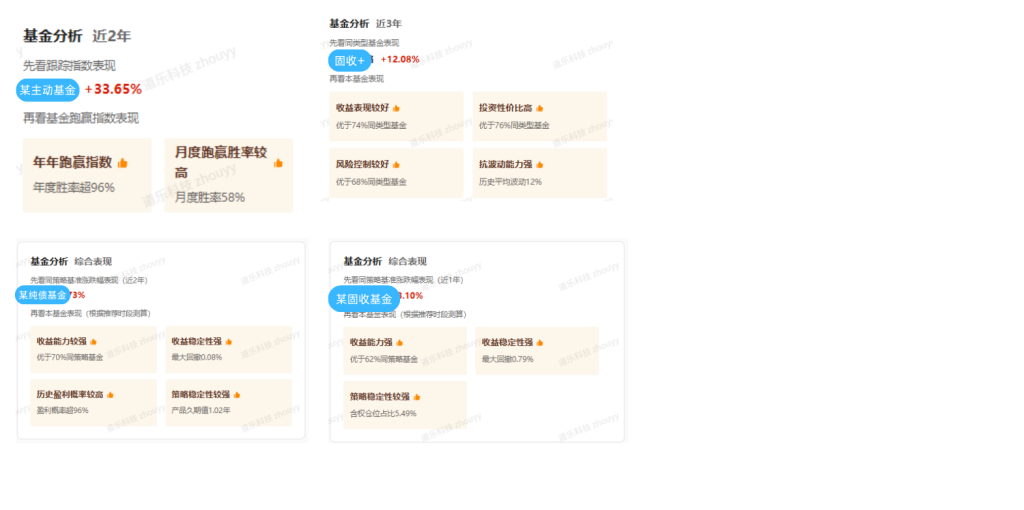
Task: Tap the thumbs-up icon next to 收益表现较好
Action: (x=396, y=108)
